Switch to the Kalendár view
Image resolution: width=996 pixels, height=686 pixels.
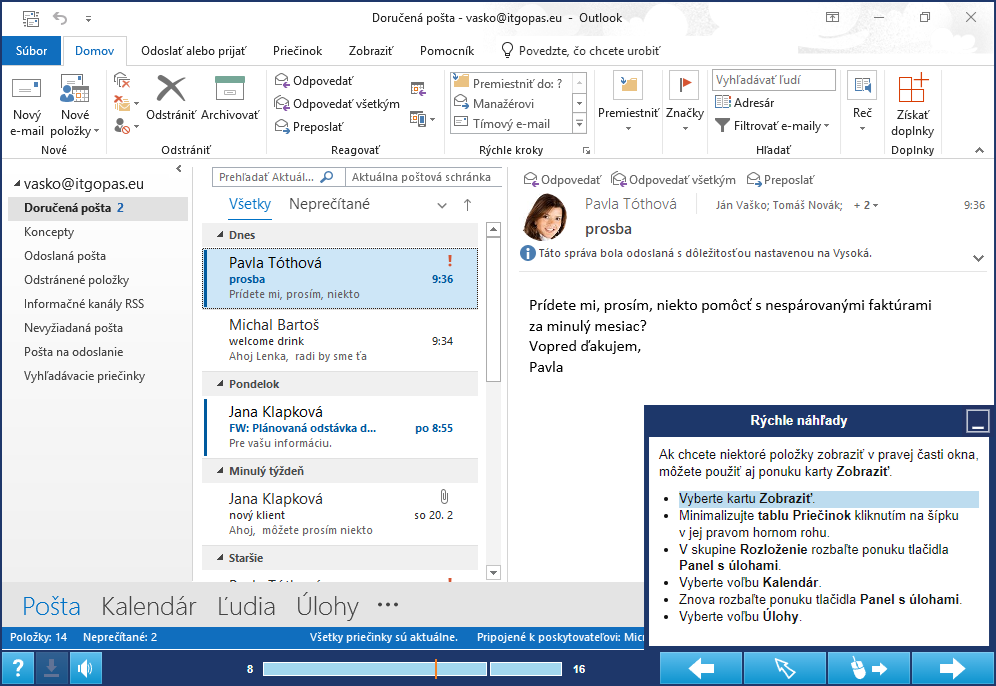[149, 606]
